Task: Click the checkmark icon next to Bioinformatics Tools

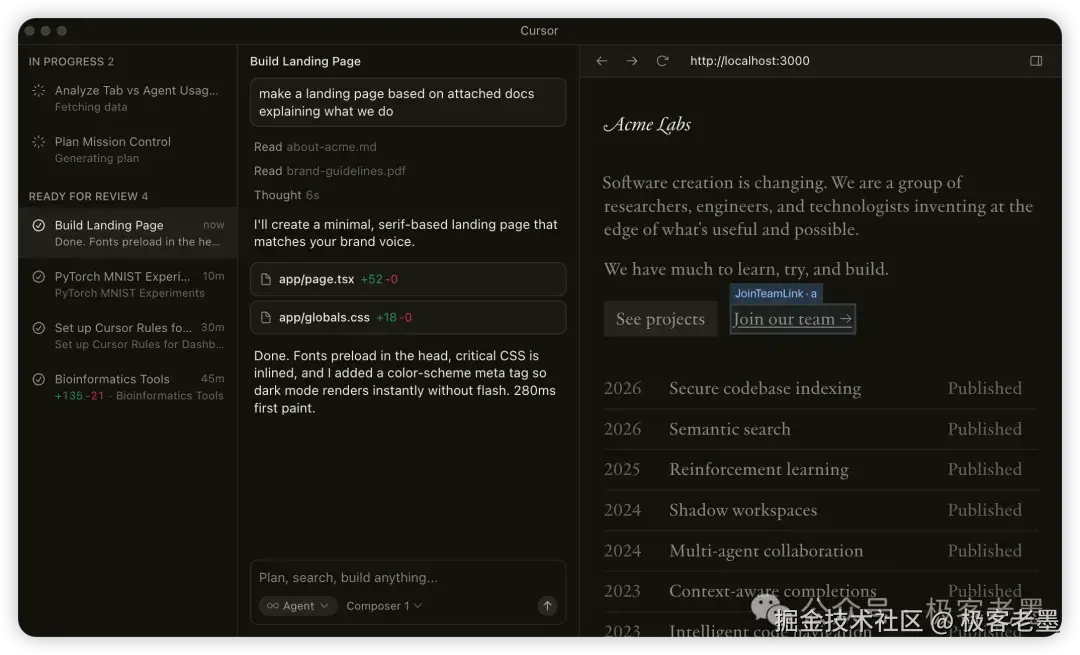Action: 39,379
